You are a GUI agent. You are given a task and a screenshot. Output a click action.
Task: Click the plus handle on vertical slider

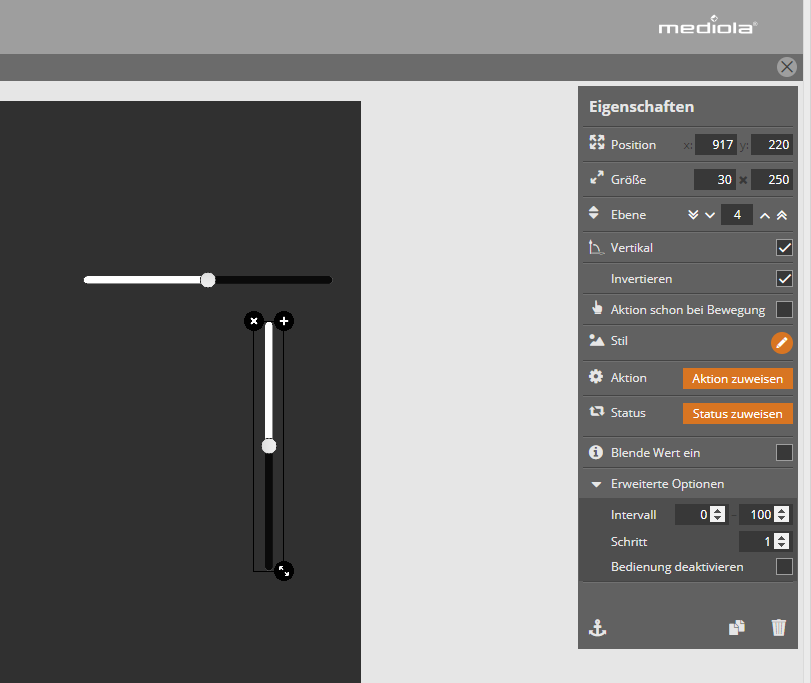[x=284, y=321]
